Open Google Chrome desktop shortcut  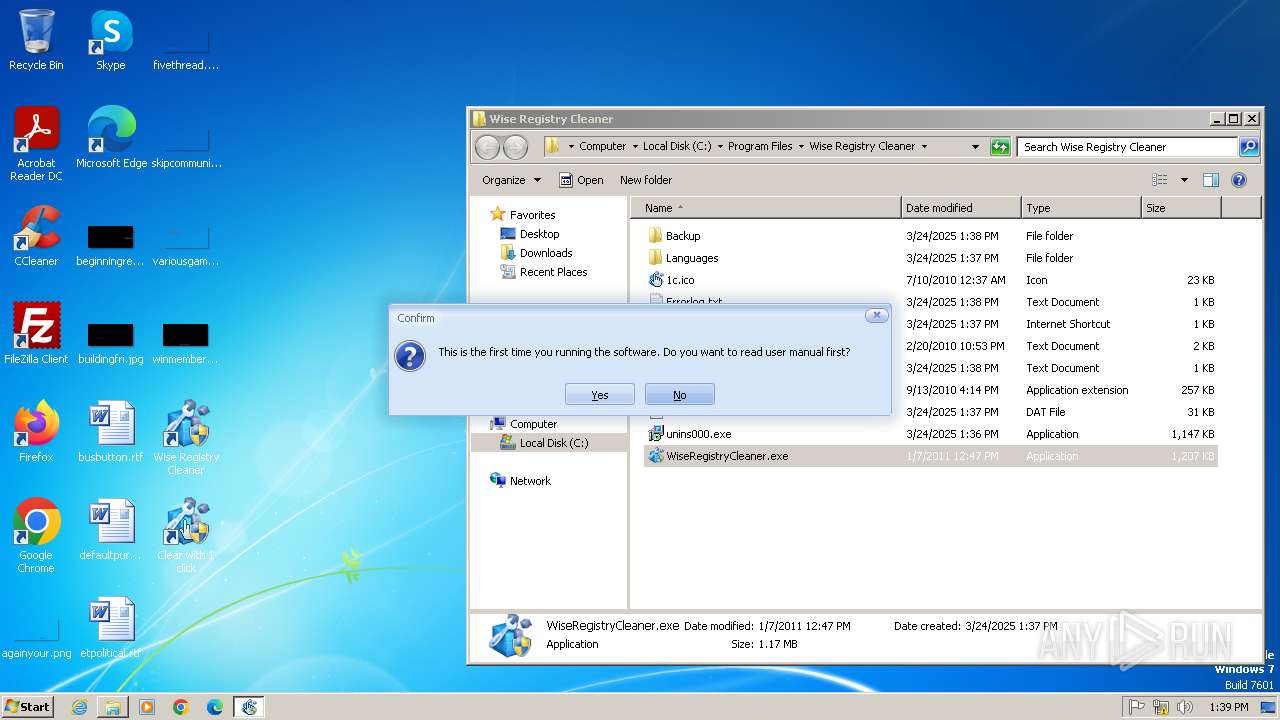click(36, 535)
